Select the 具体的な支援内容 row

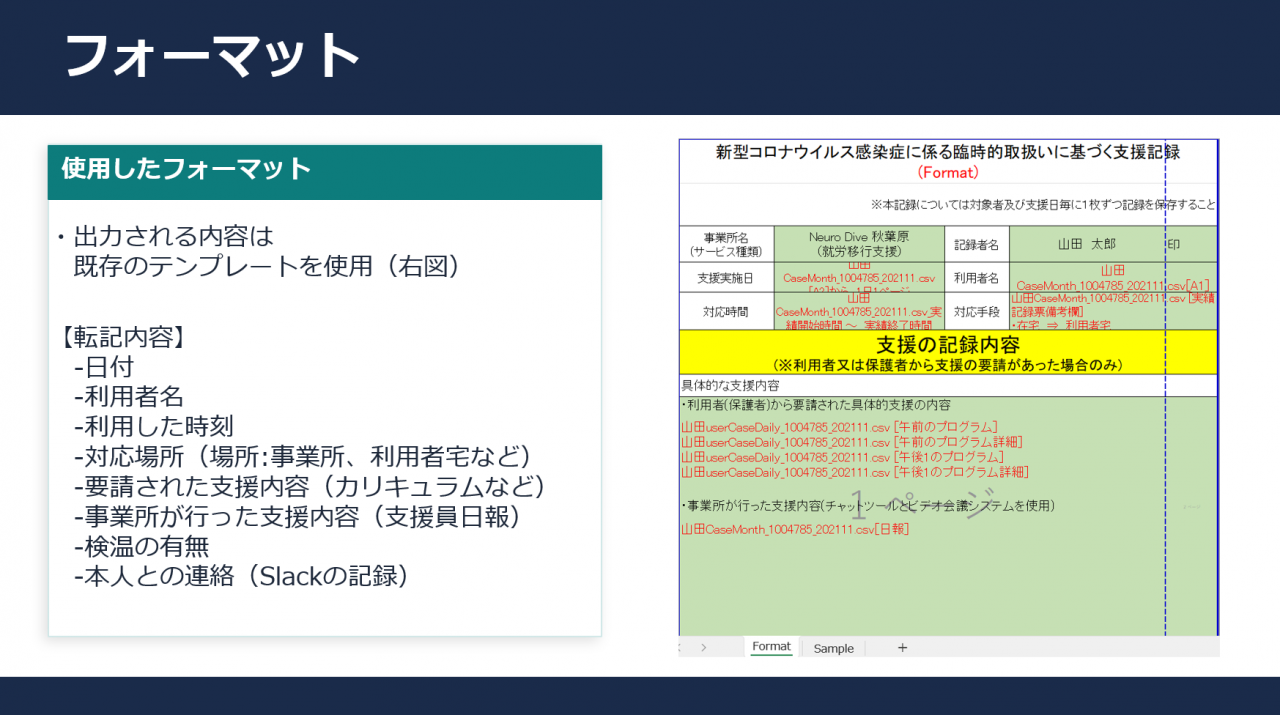(948, 385)
